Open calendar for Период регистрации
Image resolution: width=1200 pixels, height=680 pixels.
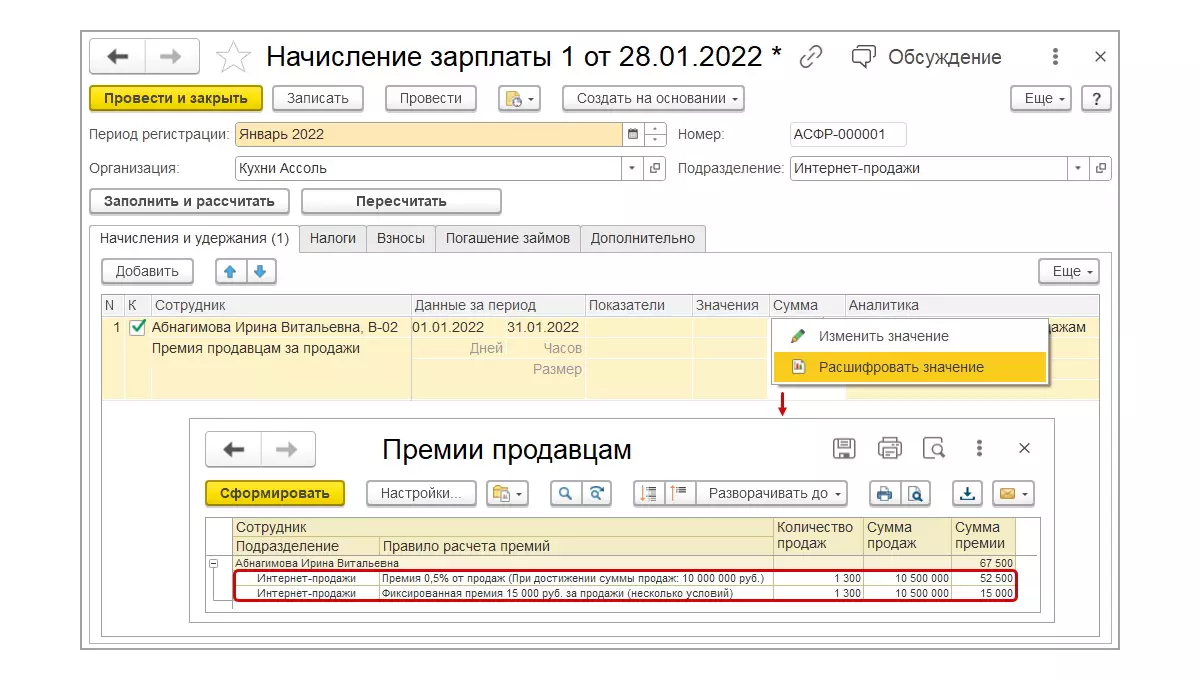633,134
